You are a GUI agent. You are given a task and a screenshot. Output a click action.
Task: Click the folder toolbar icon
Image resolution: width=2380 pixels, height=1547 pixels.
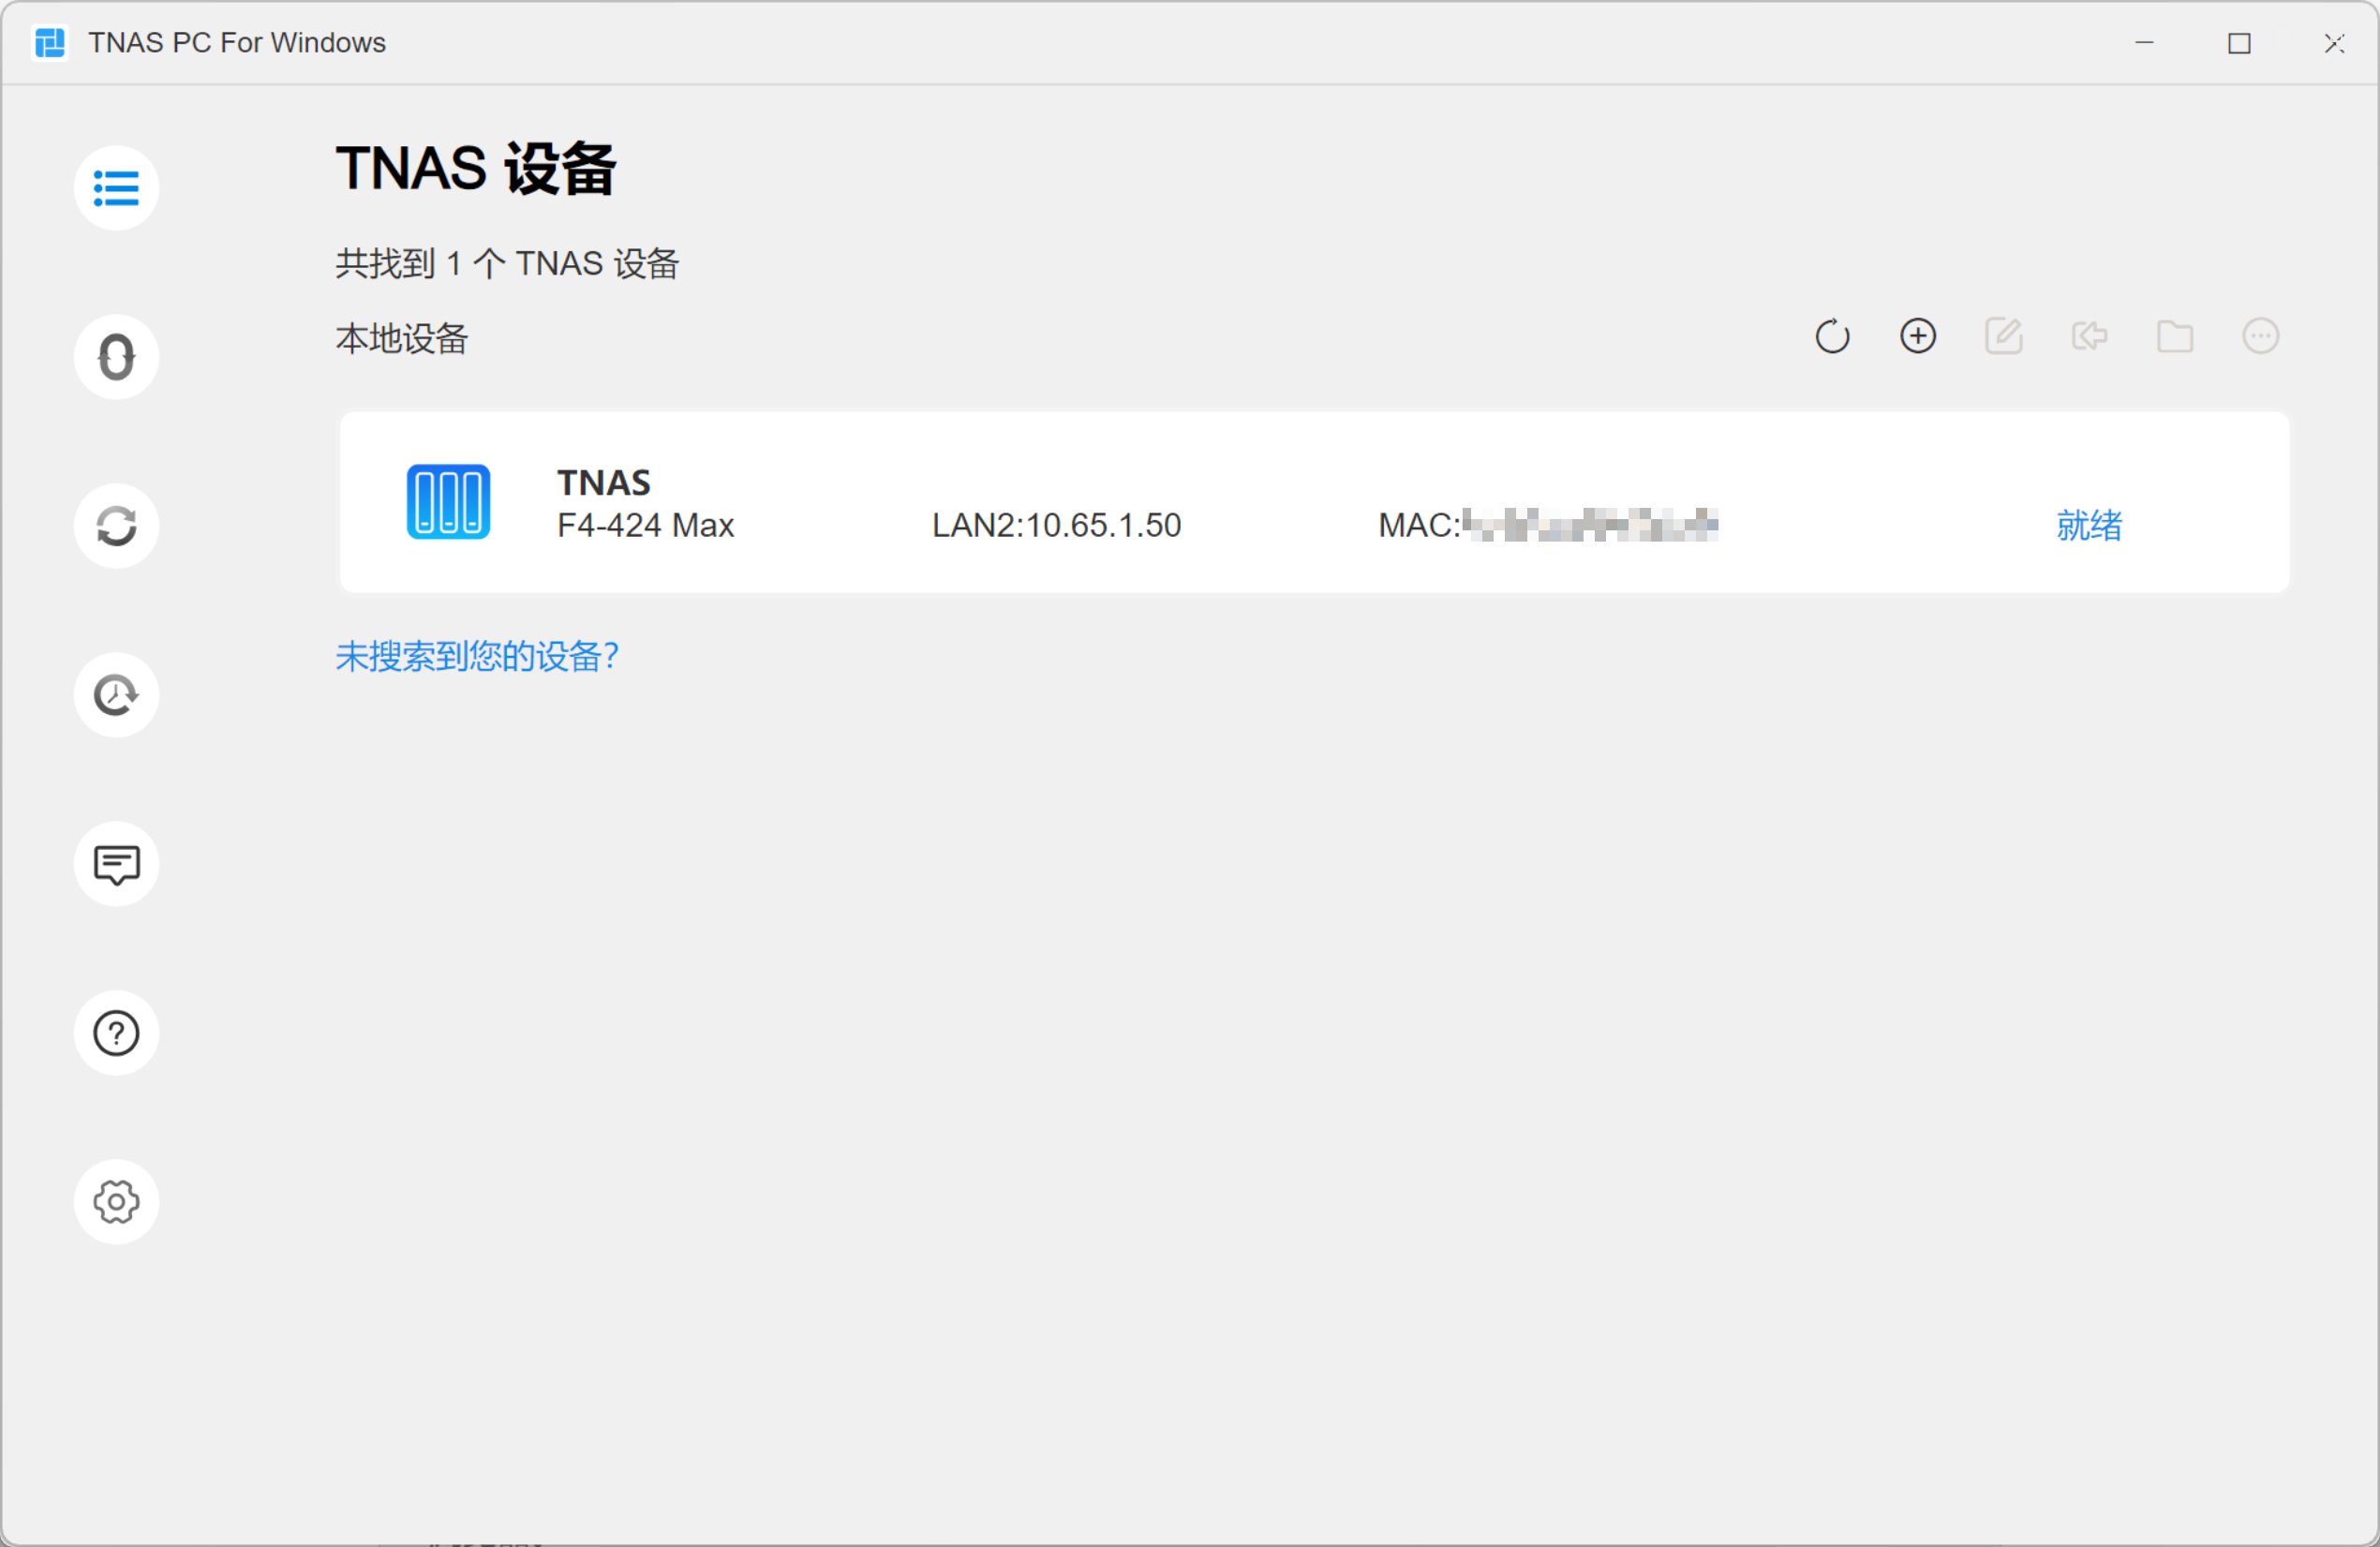pyautogui.click(x=2175, y=336)
